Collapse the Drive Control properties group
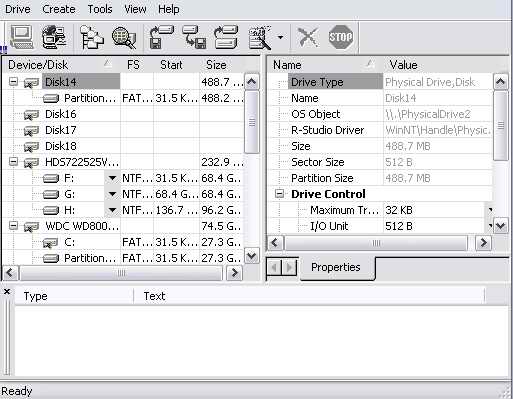513x399 pixels. tap(280, 194)
